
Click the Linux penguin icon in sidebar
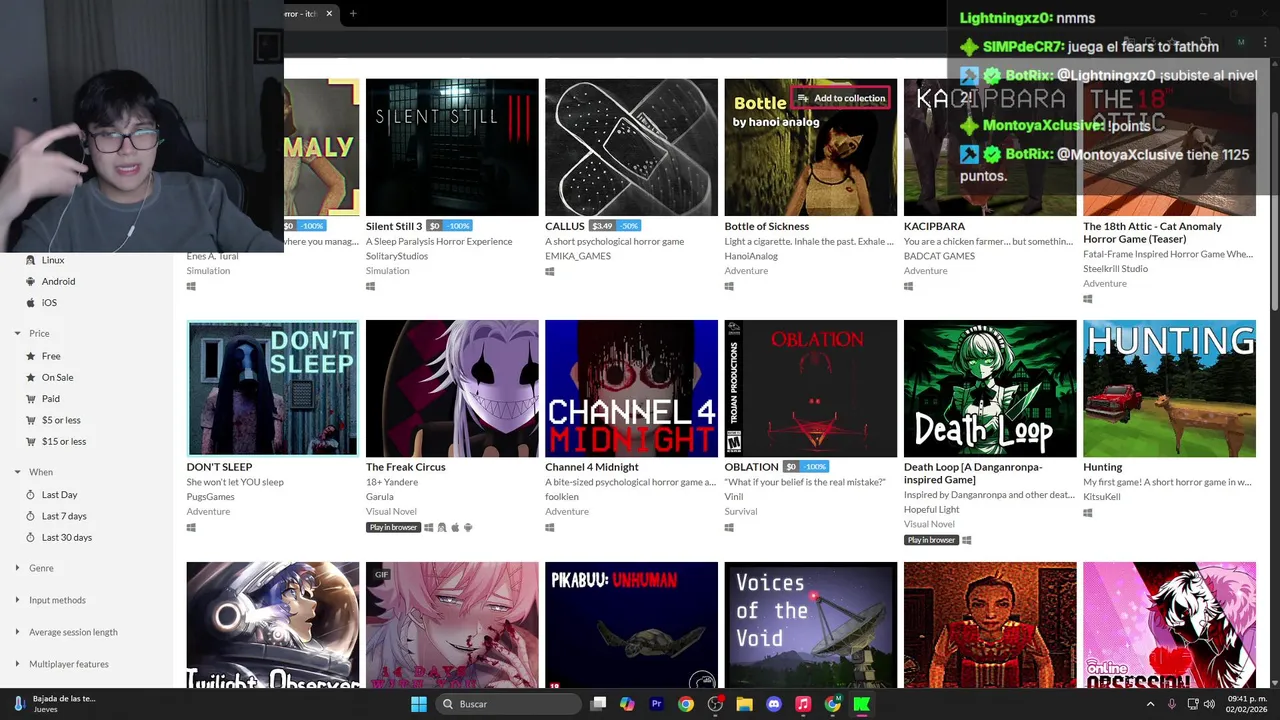[x=30, y=260]
